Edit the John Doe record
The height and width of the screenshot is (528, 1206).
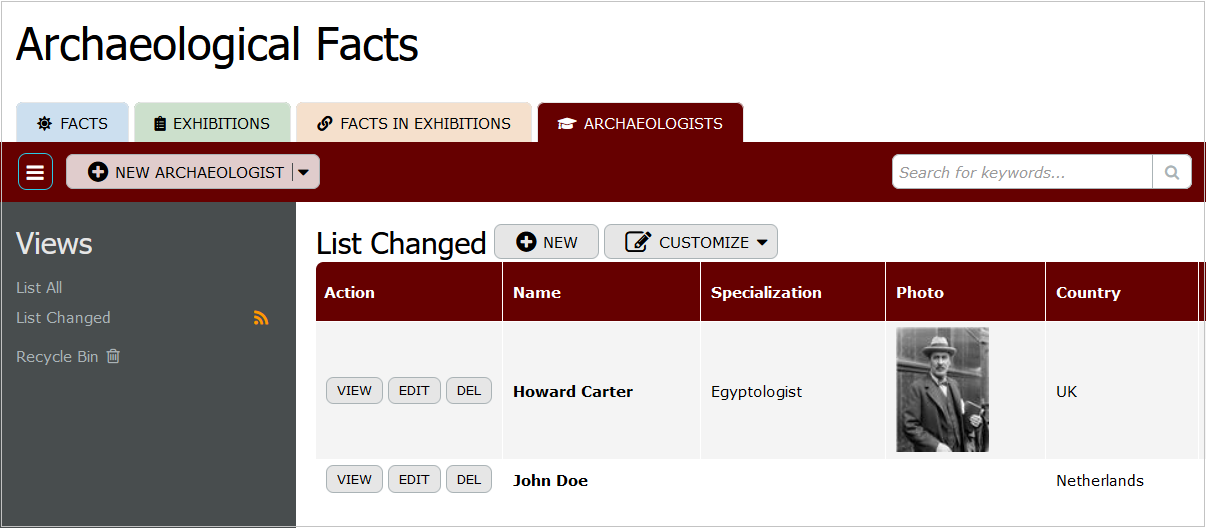click(414, 480)
